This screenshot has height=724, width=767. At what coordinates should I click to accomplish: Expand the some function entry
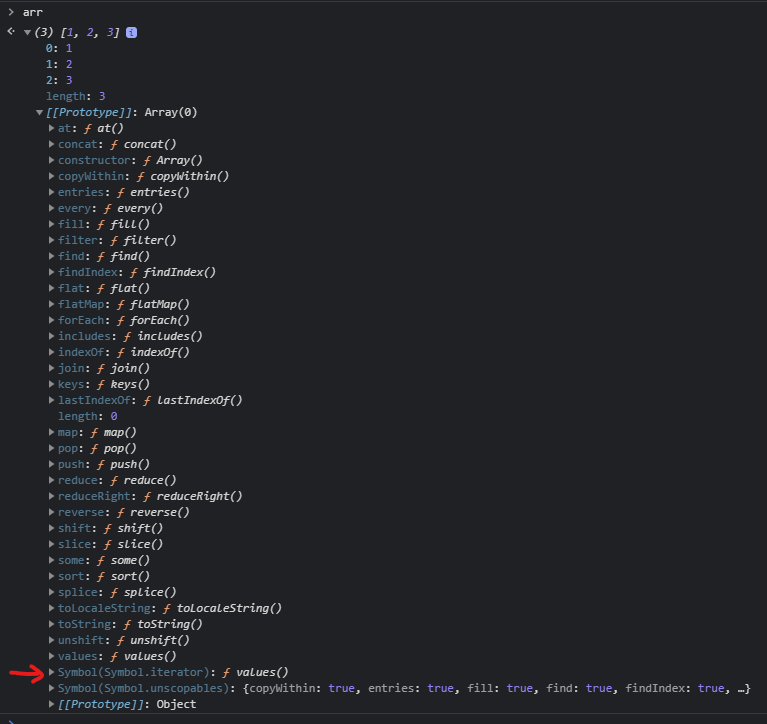pyautogui.click(x=51, y=561)
